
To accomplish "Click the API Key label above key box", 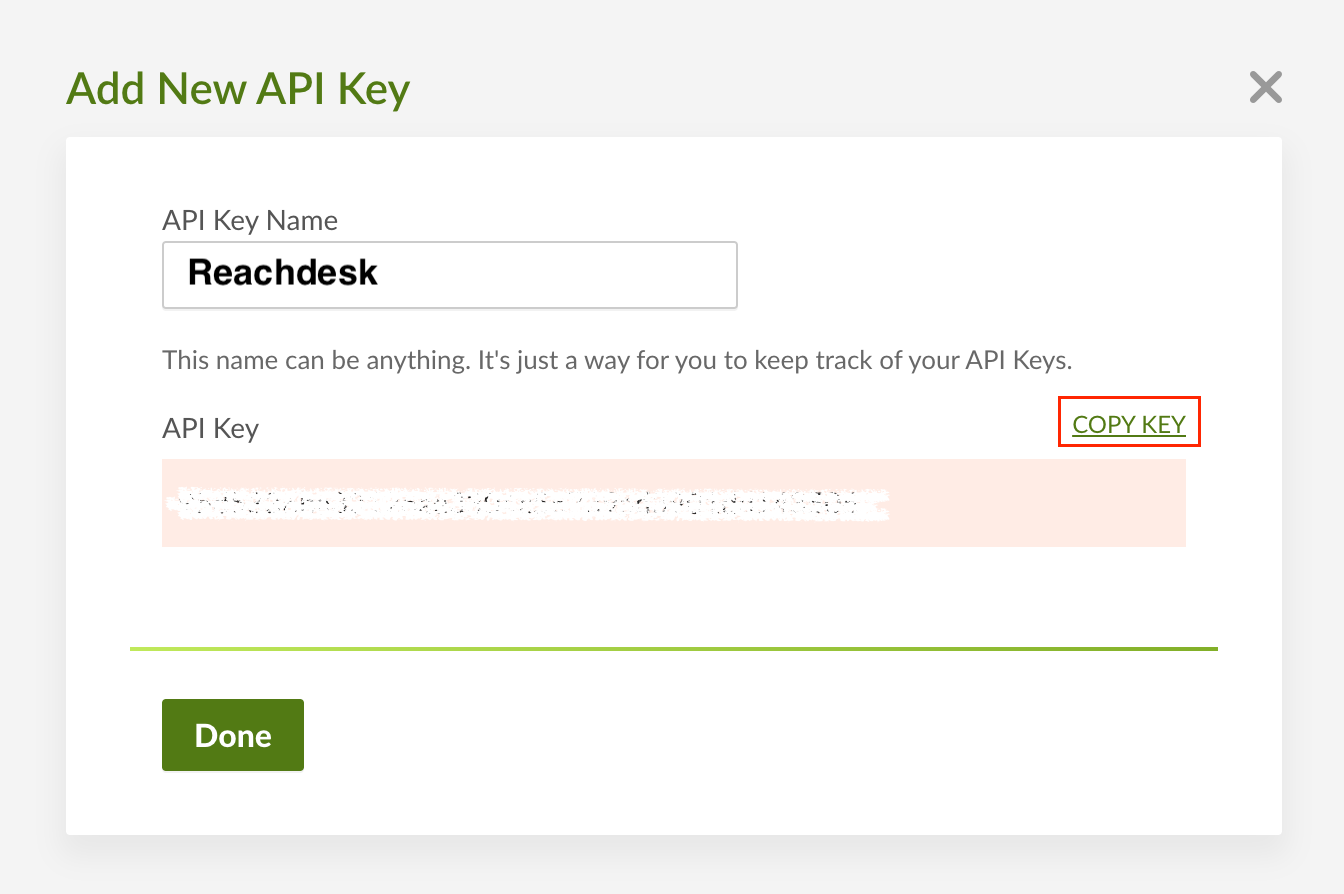I will (210, 428).
